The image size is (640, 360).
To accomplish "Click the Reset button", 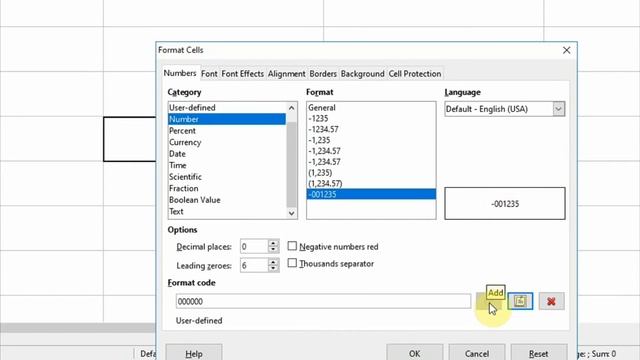I will point(539,353).
